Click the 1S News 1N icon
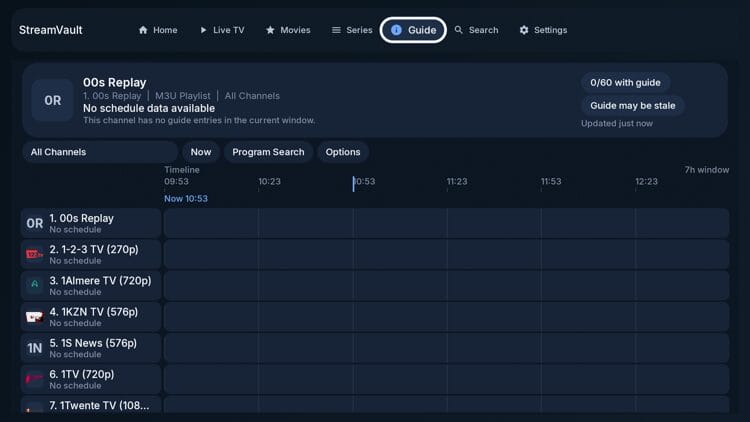 click(35, 348)
